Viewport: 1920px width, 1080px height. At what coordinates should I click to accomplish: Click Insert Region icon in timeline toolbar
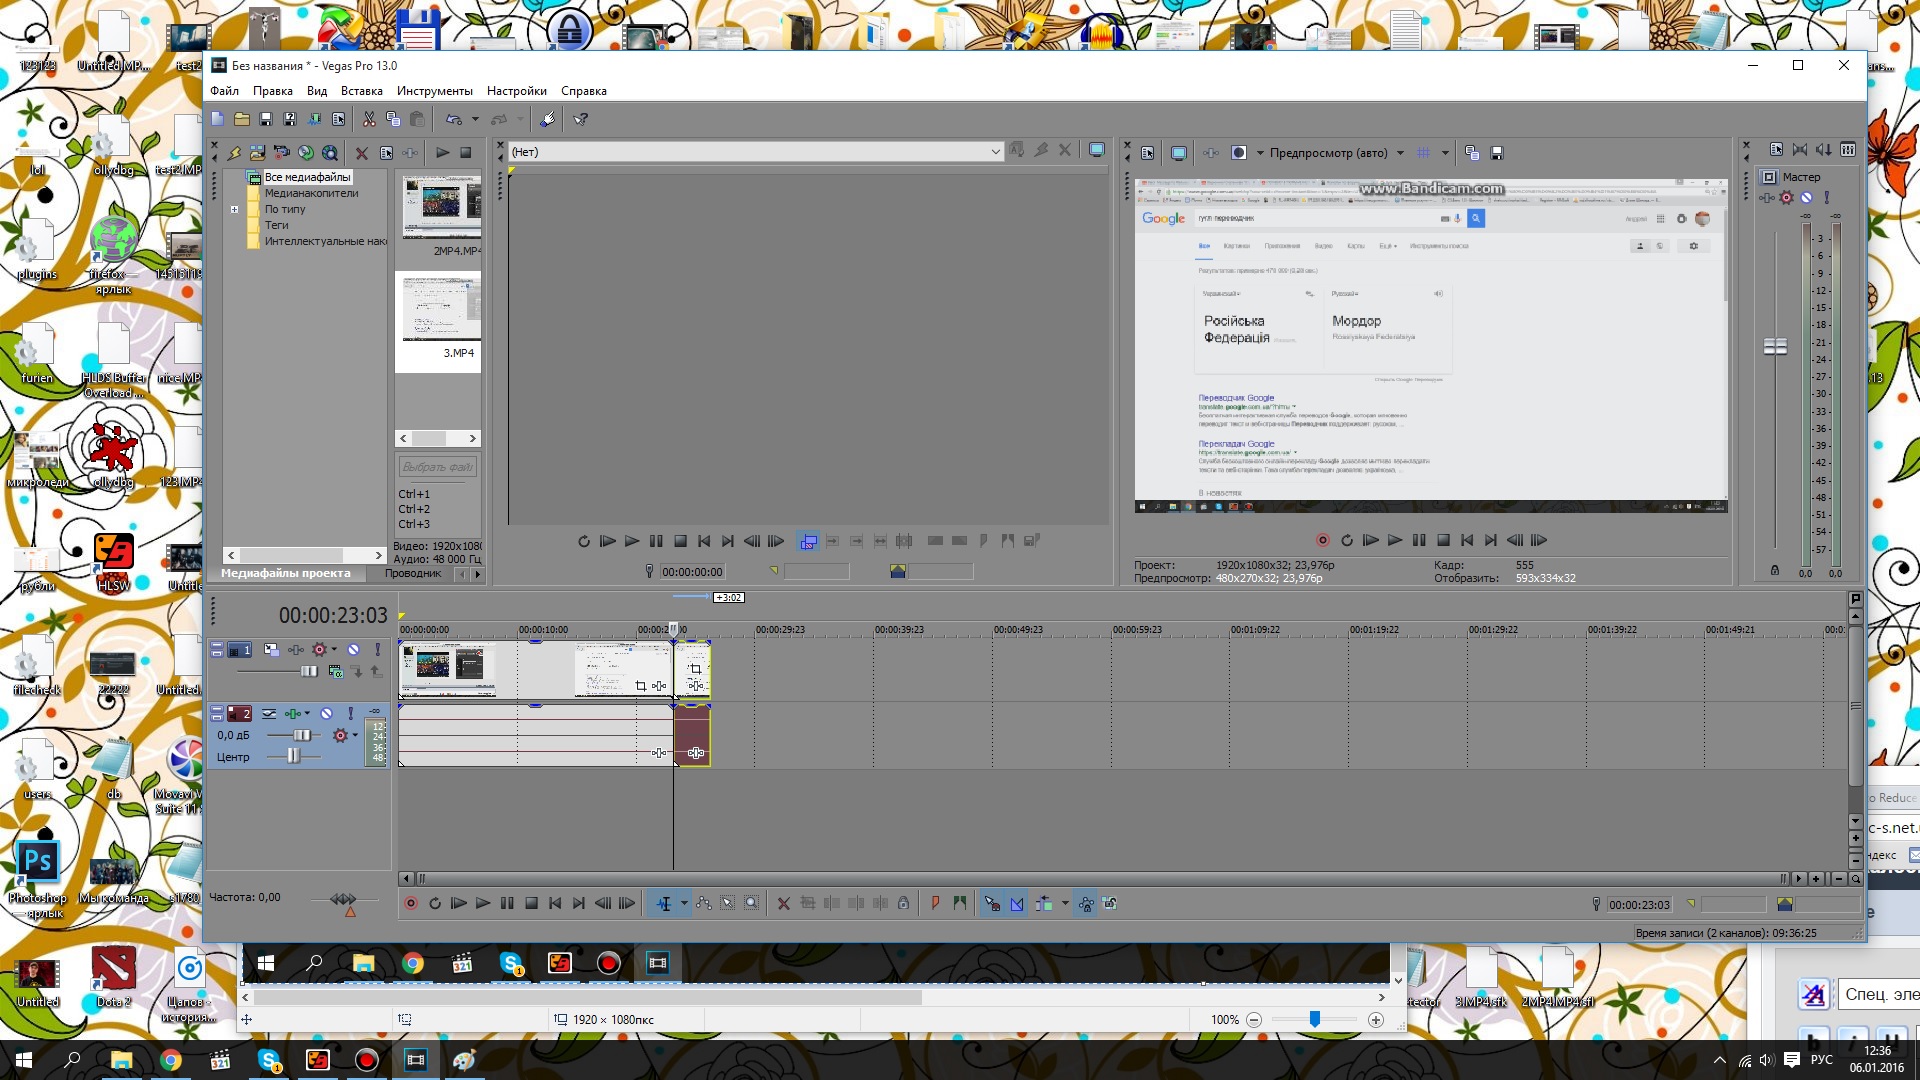coord(960,904)
